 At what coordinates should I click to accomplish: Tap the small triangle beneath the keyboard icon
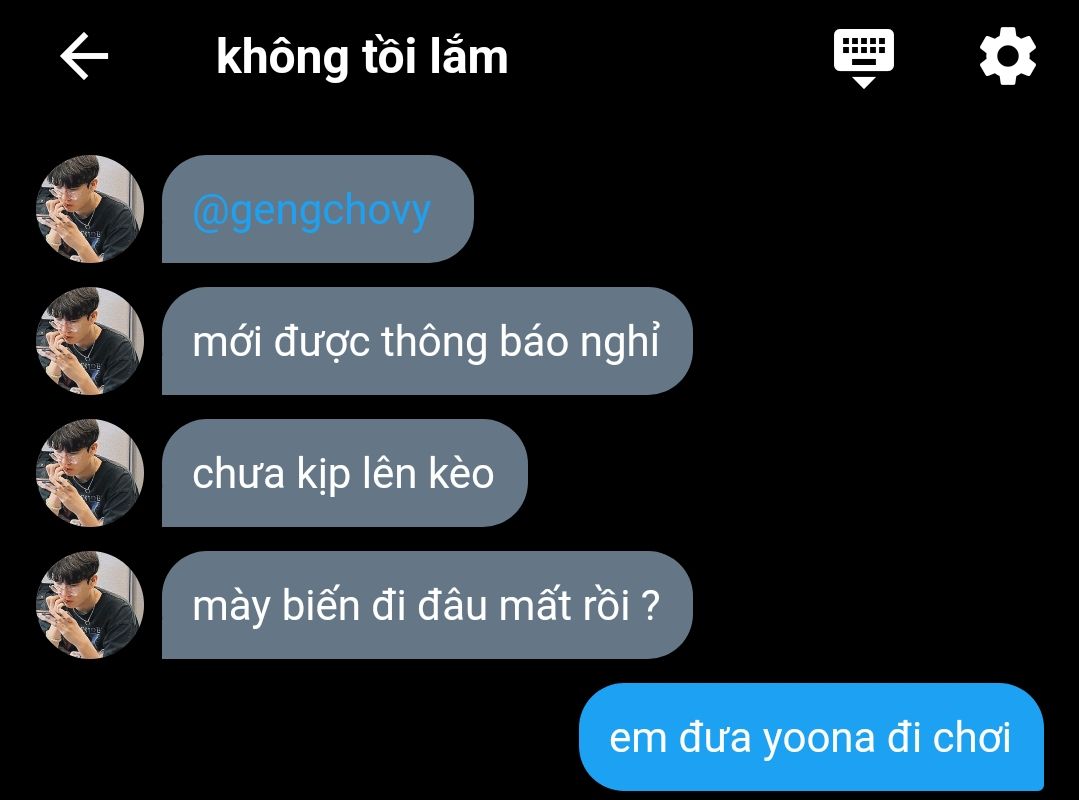coord(864,83)
